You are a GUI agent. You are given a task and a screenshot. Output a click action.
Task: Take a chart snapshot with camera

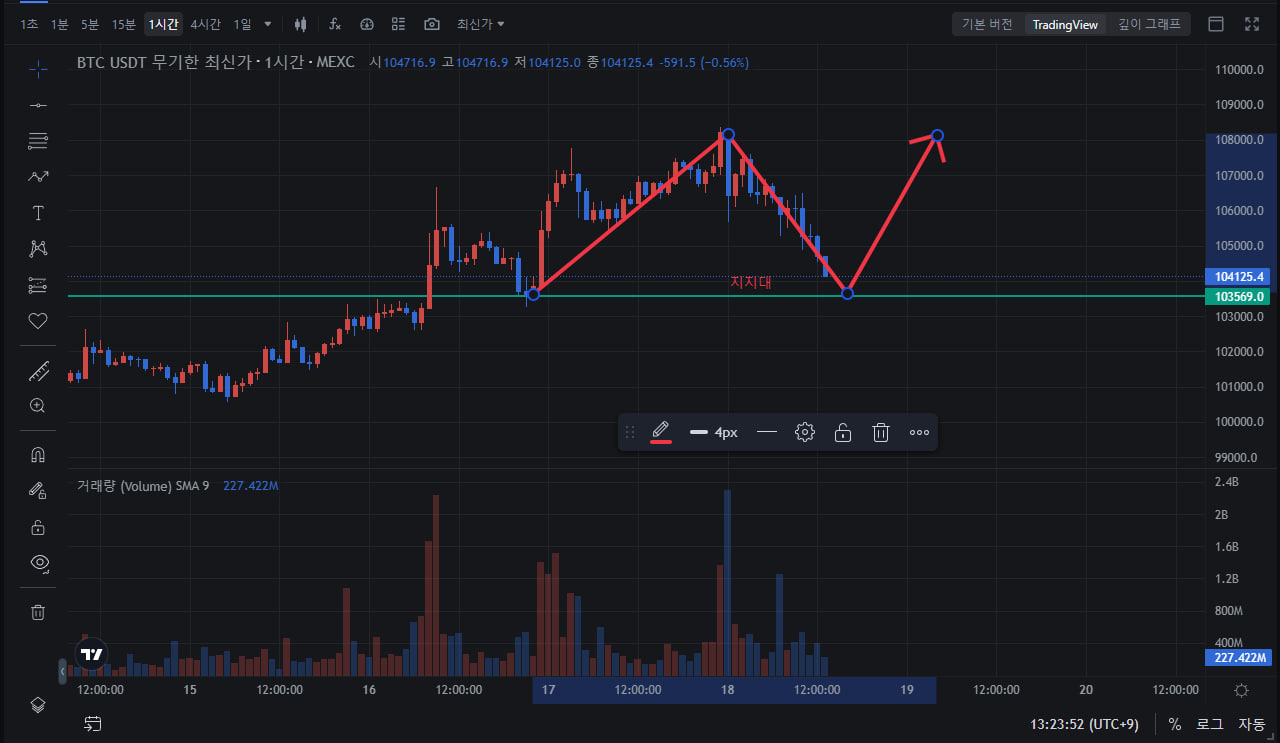[431, 24]
